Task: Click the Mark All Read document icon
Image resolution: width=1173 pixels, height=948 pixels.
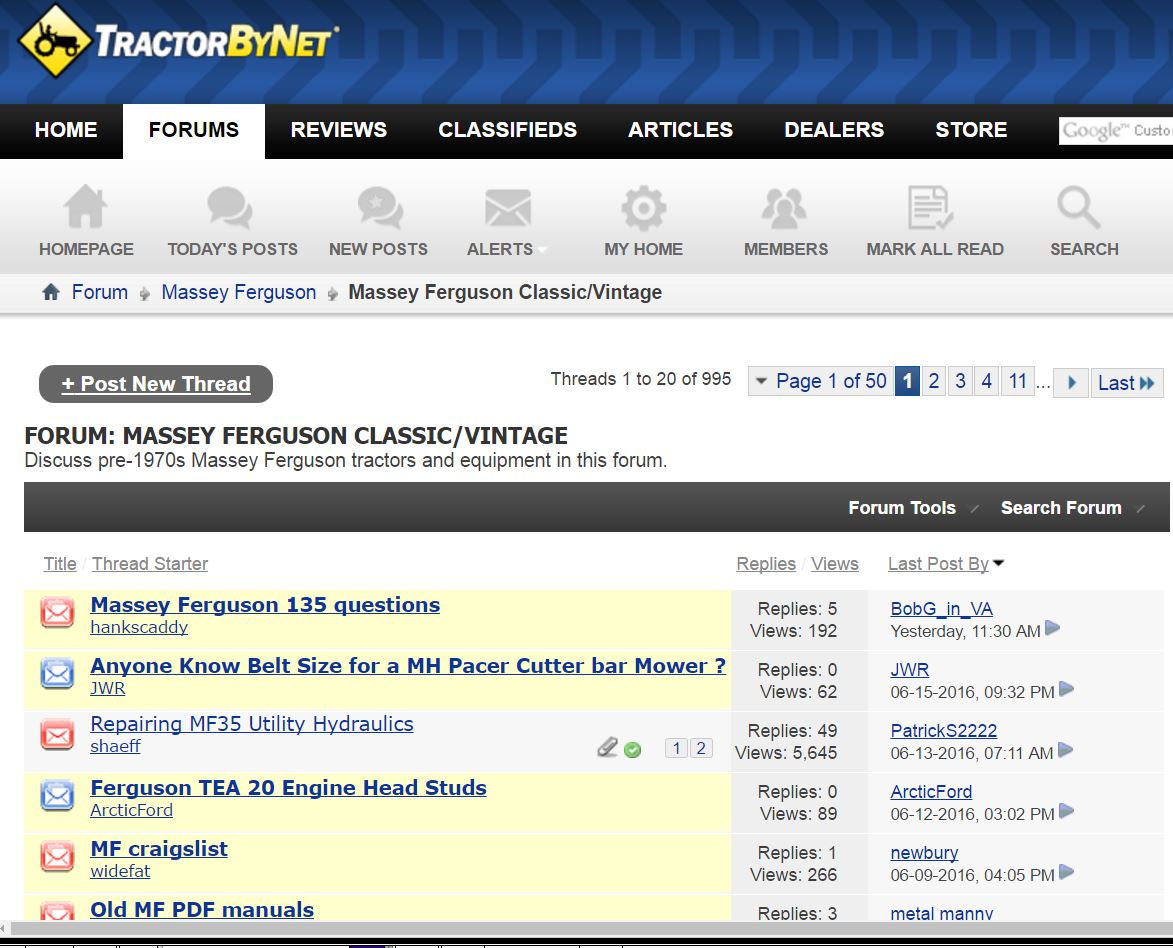Action: [x=930, y=207]
